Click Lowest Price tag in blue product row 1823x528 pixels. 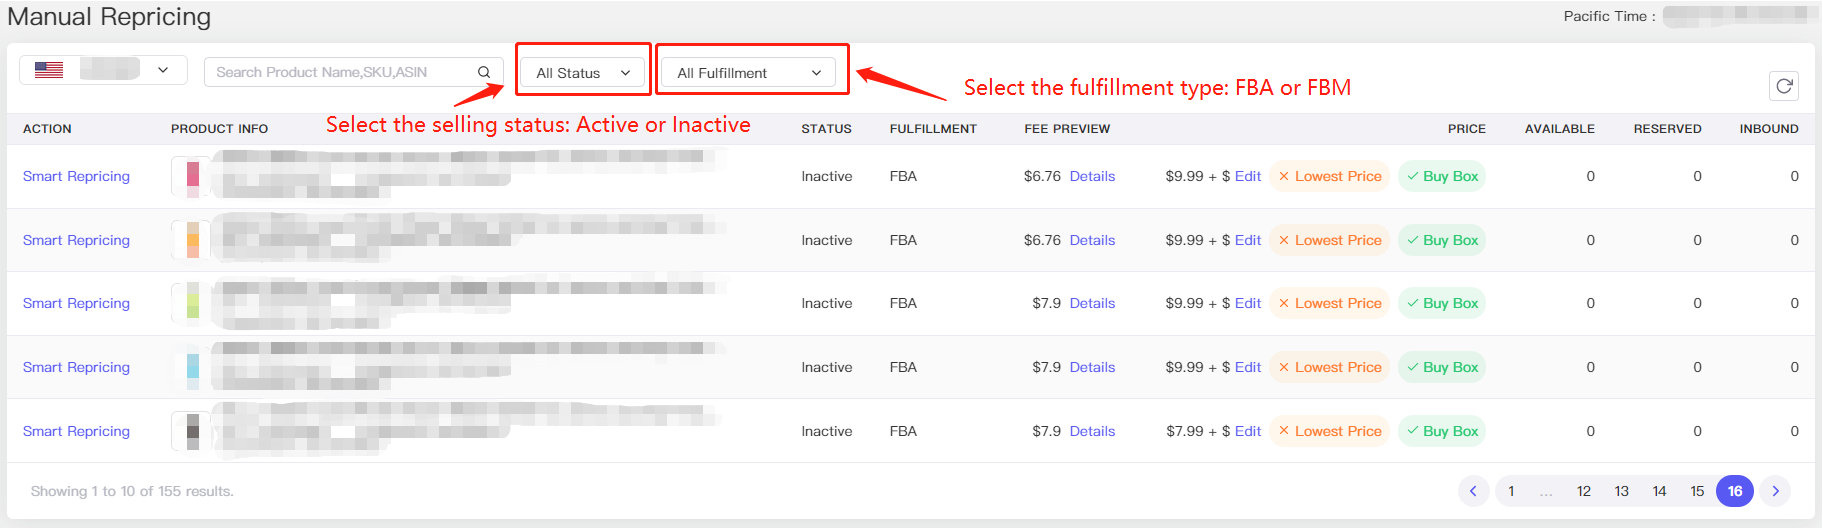point(1330,367)
